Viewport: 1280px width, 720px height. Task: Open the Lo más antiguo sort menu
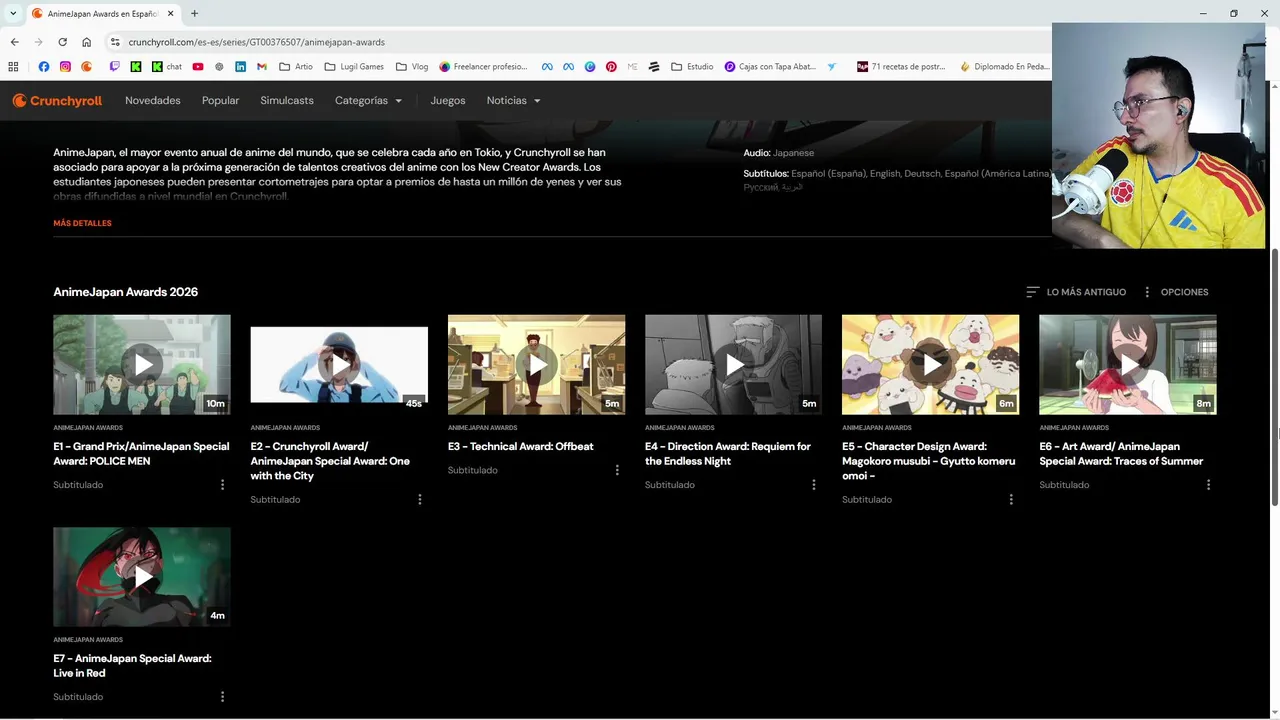click(x=1076, y=292)
